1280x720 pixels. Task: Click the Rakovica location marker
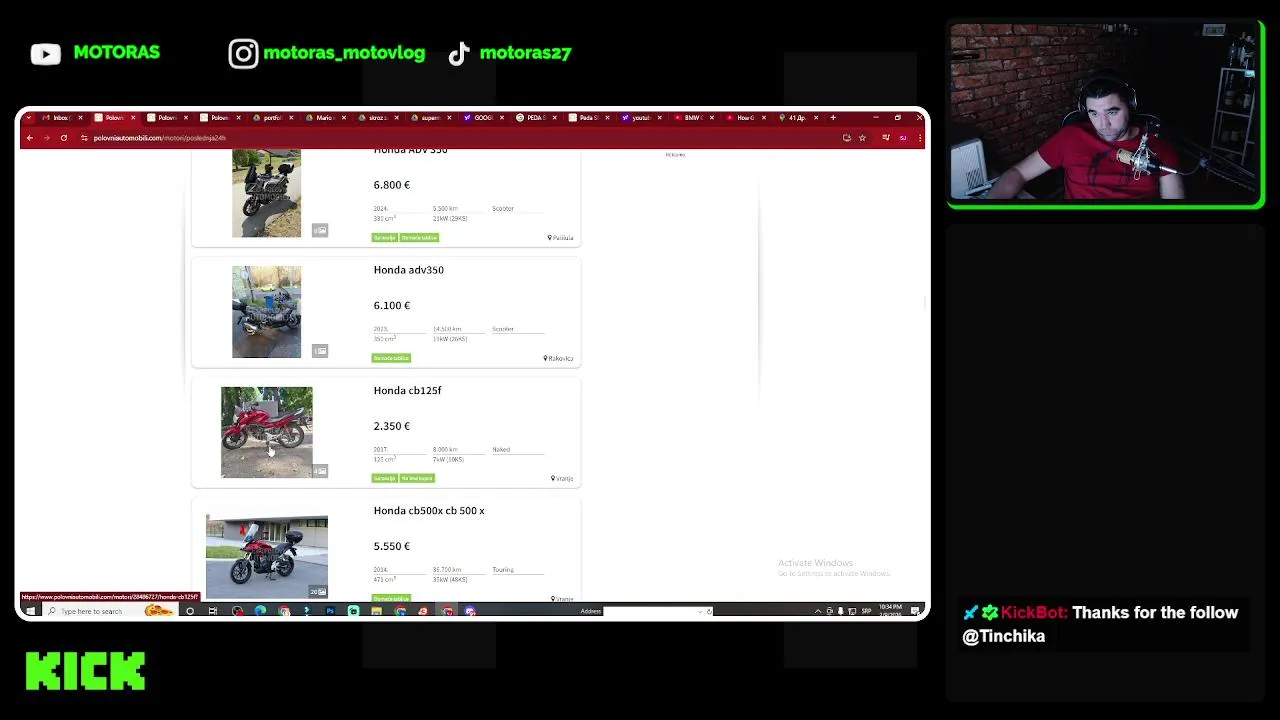(558, 358)
